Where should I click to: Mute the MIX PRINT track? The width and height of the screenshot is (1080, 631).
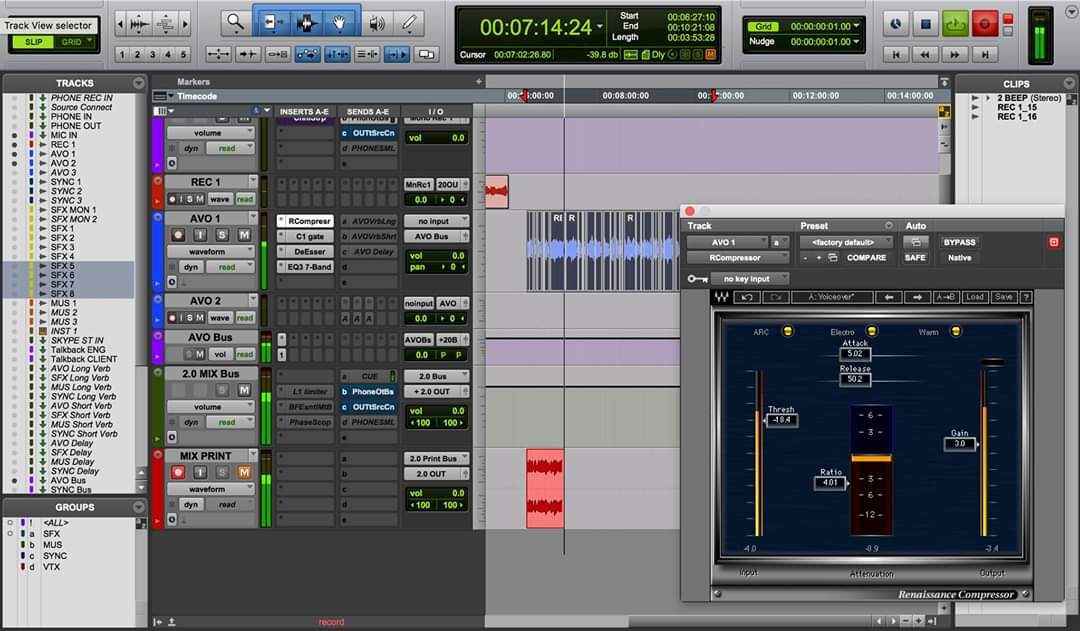[x=244, y=472]
